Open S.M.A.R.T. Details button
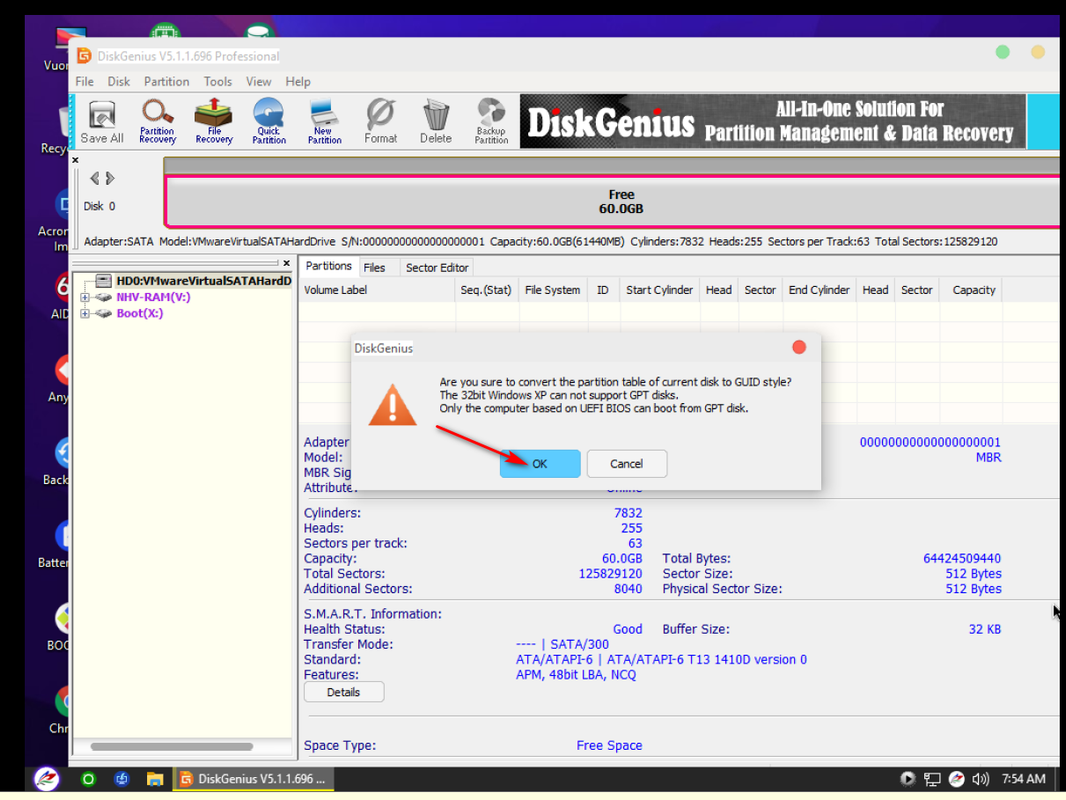The height and width of the screenshot is (800, 1066). (x=343, y=692)
